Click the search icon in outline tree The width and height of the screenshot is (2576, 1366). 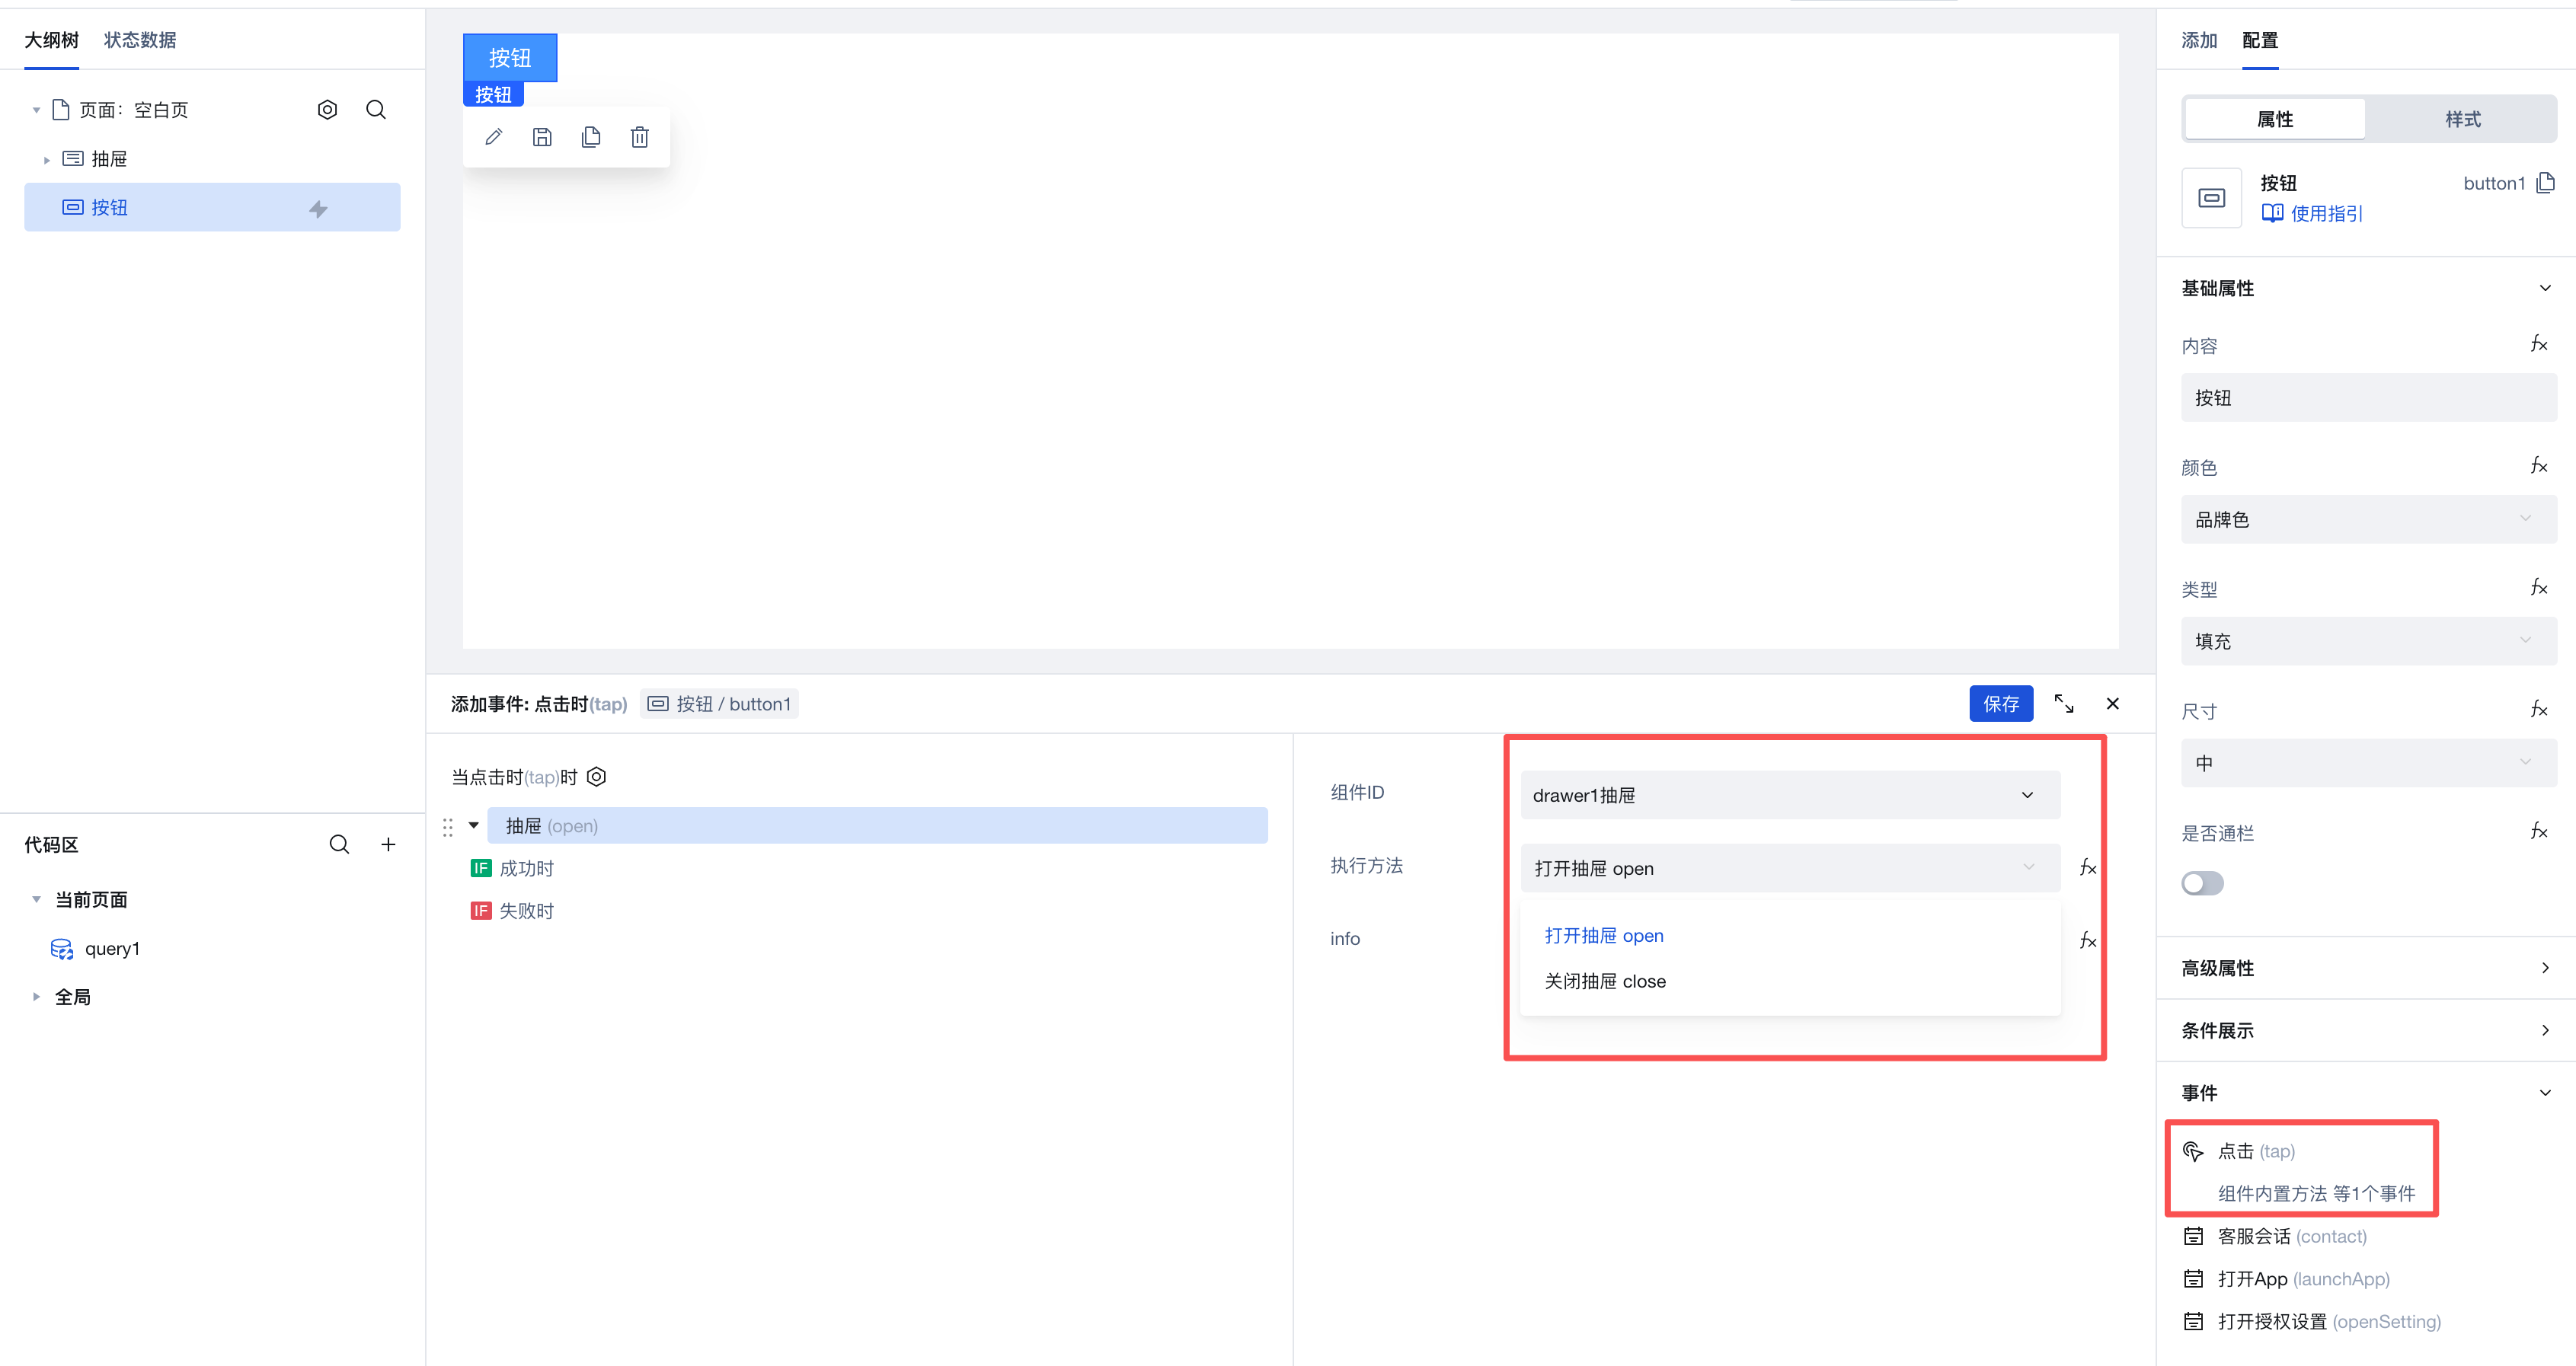point(376,110)
